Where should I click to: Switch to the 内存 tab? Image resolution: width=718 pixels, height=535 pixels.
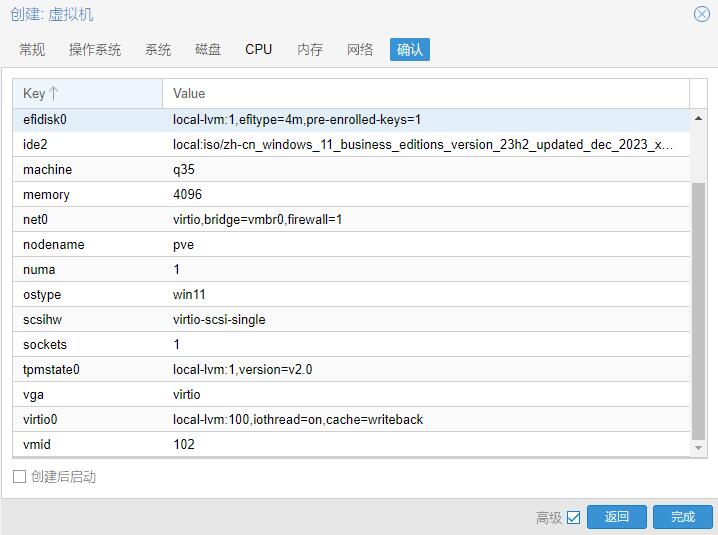(x=310, y=49)
